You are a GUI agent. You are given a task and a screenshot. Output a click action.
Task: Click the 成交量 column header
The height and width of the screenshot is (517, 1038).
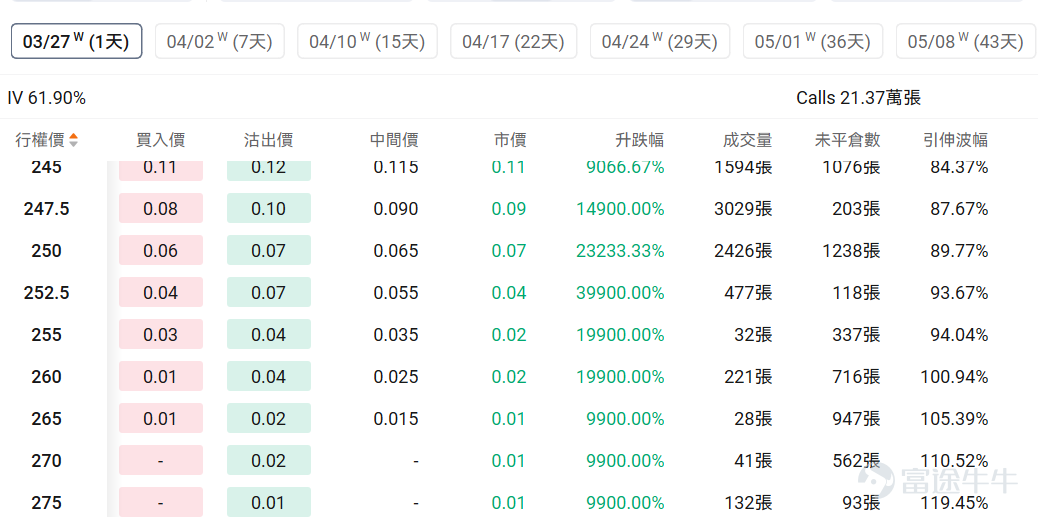tap(747, 140)
